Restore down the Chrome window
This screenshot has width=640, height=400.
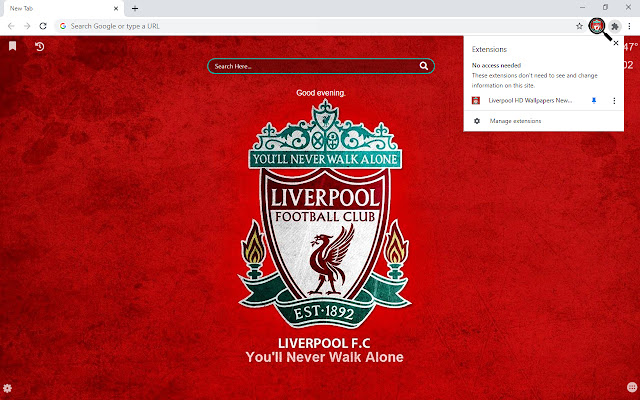click(605, 7)
